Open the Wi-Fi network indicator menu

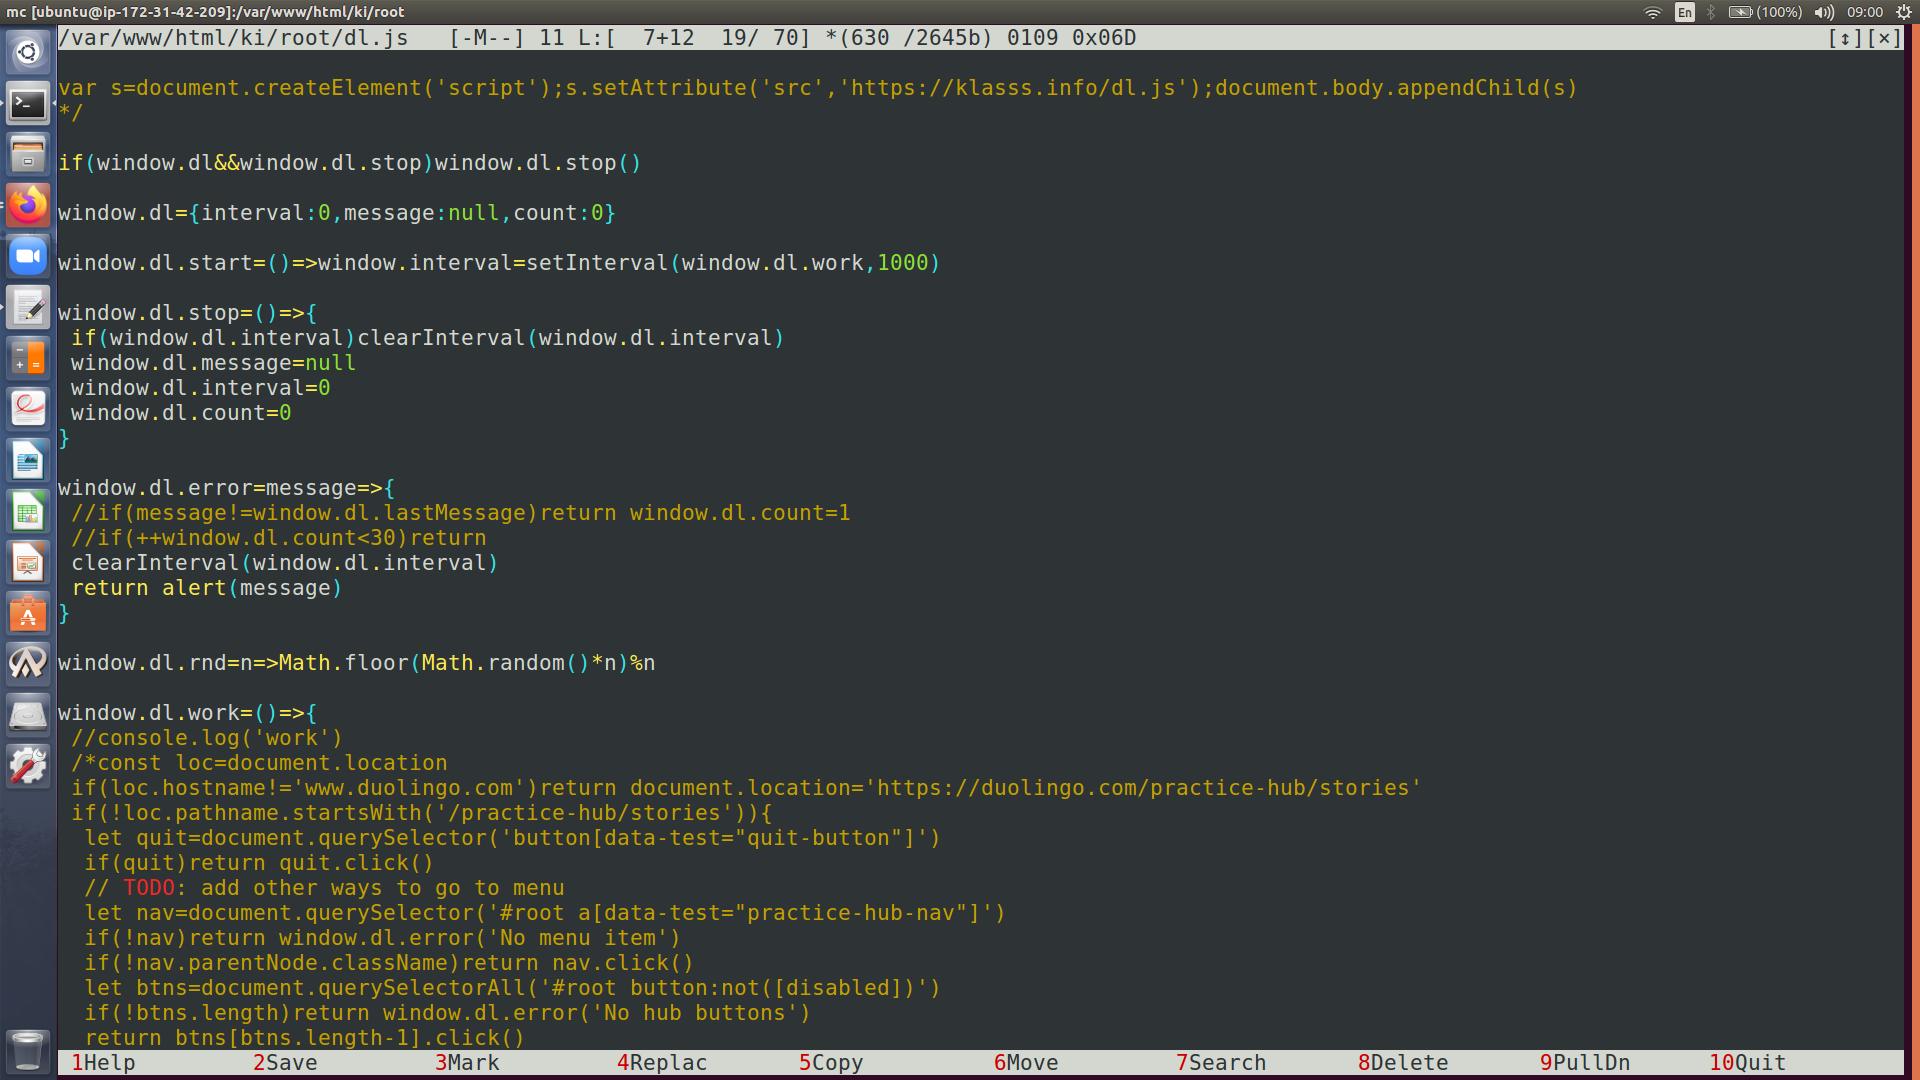pos(1653,12)
